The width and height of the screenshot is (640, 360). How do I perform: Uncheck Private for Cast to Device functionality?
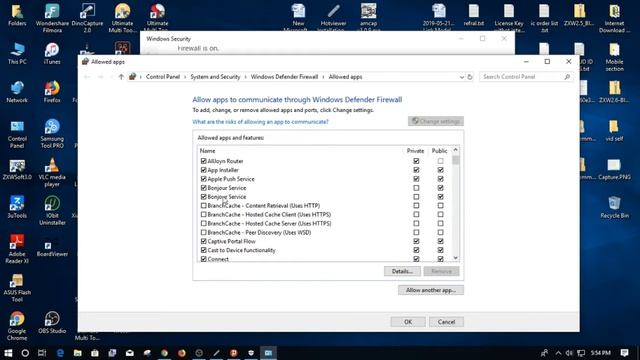click(x=416, y=250)
